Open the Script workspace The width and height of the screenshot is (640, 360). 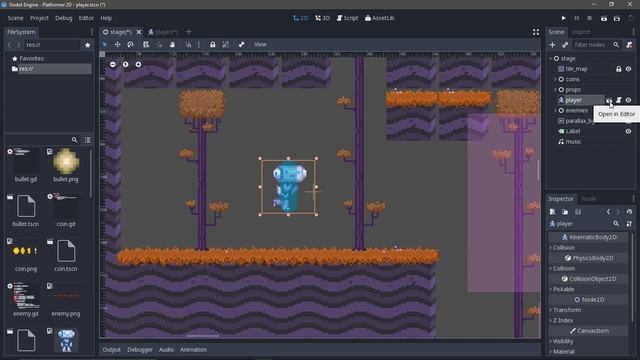[x=347, y=18]
